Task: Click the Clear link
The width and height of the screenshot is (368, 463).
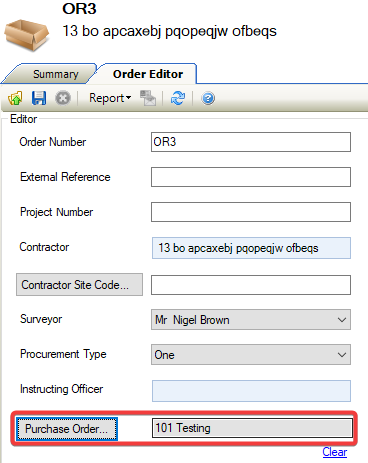Action: tap(335, 452)
